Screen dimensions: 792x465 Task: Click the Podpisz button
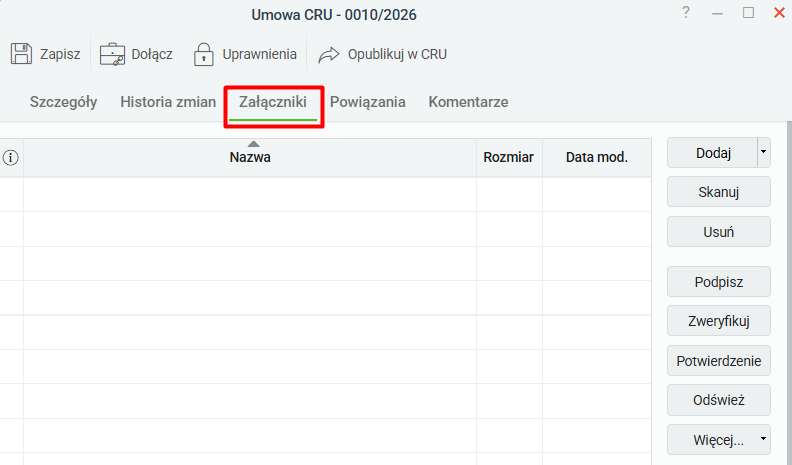click(719, 282)
